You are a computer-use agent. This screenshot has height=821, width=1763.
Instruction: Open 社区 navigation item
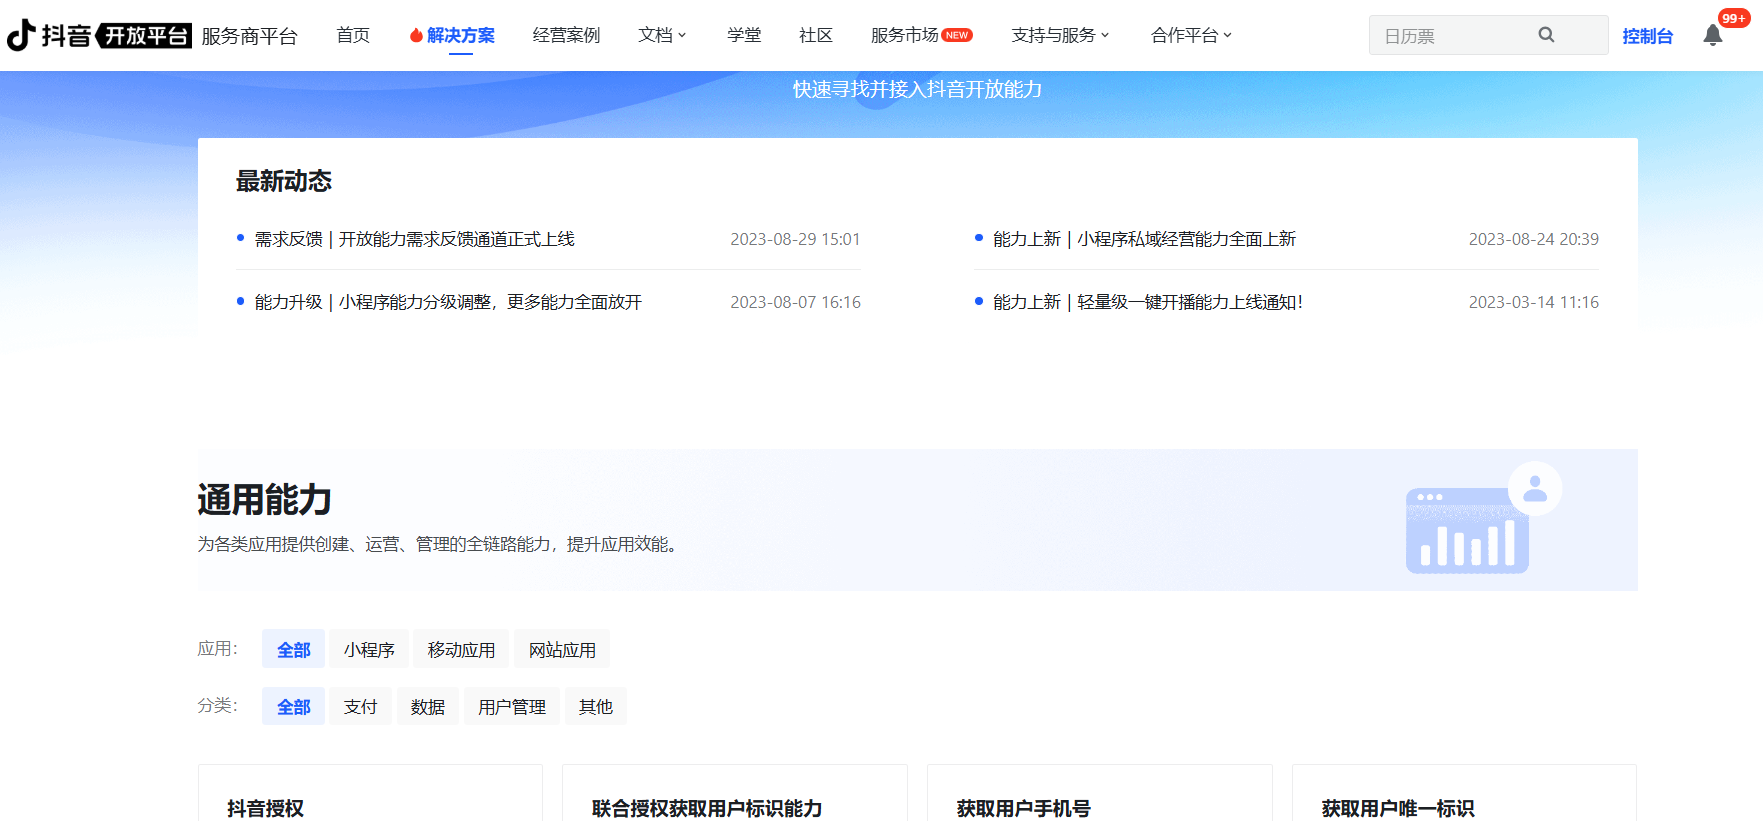click(816, 35)
